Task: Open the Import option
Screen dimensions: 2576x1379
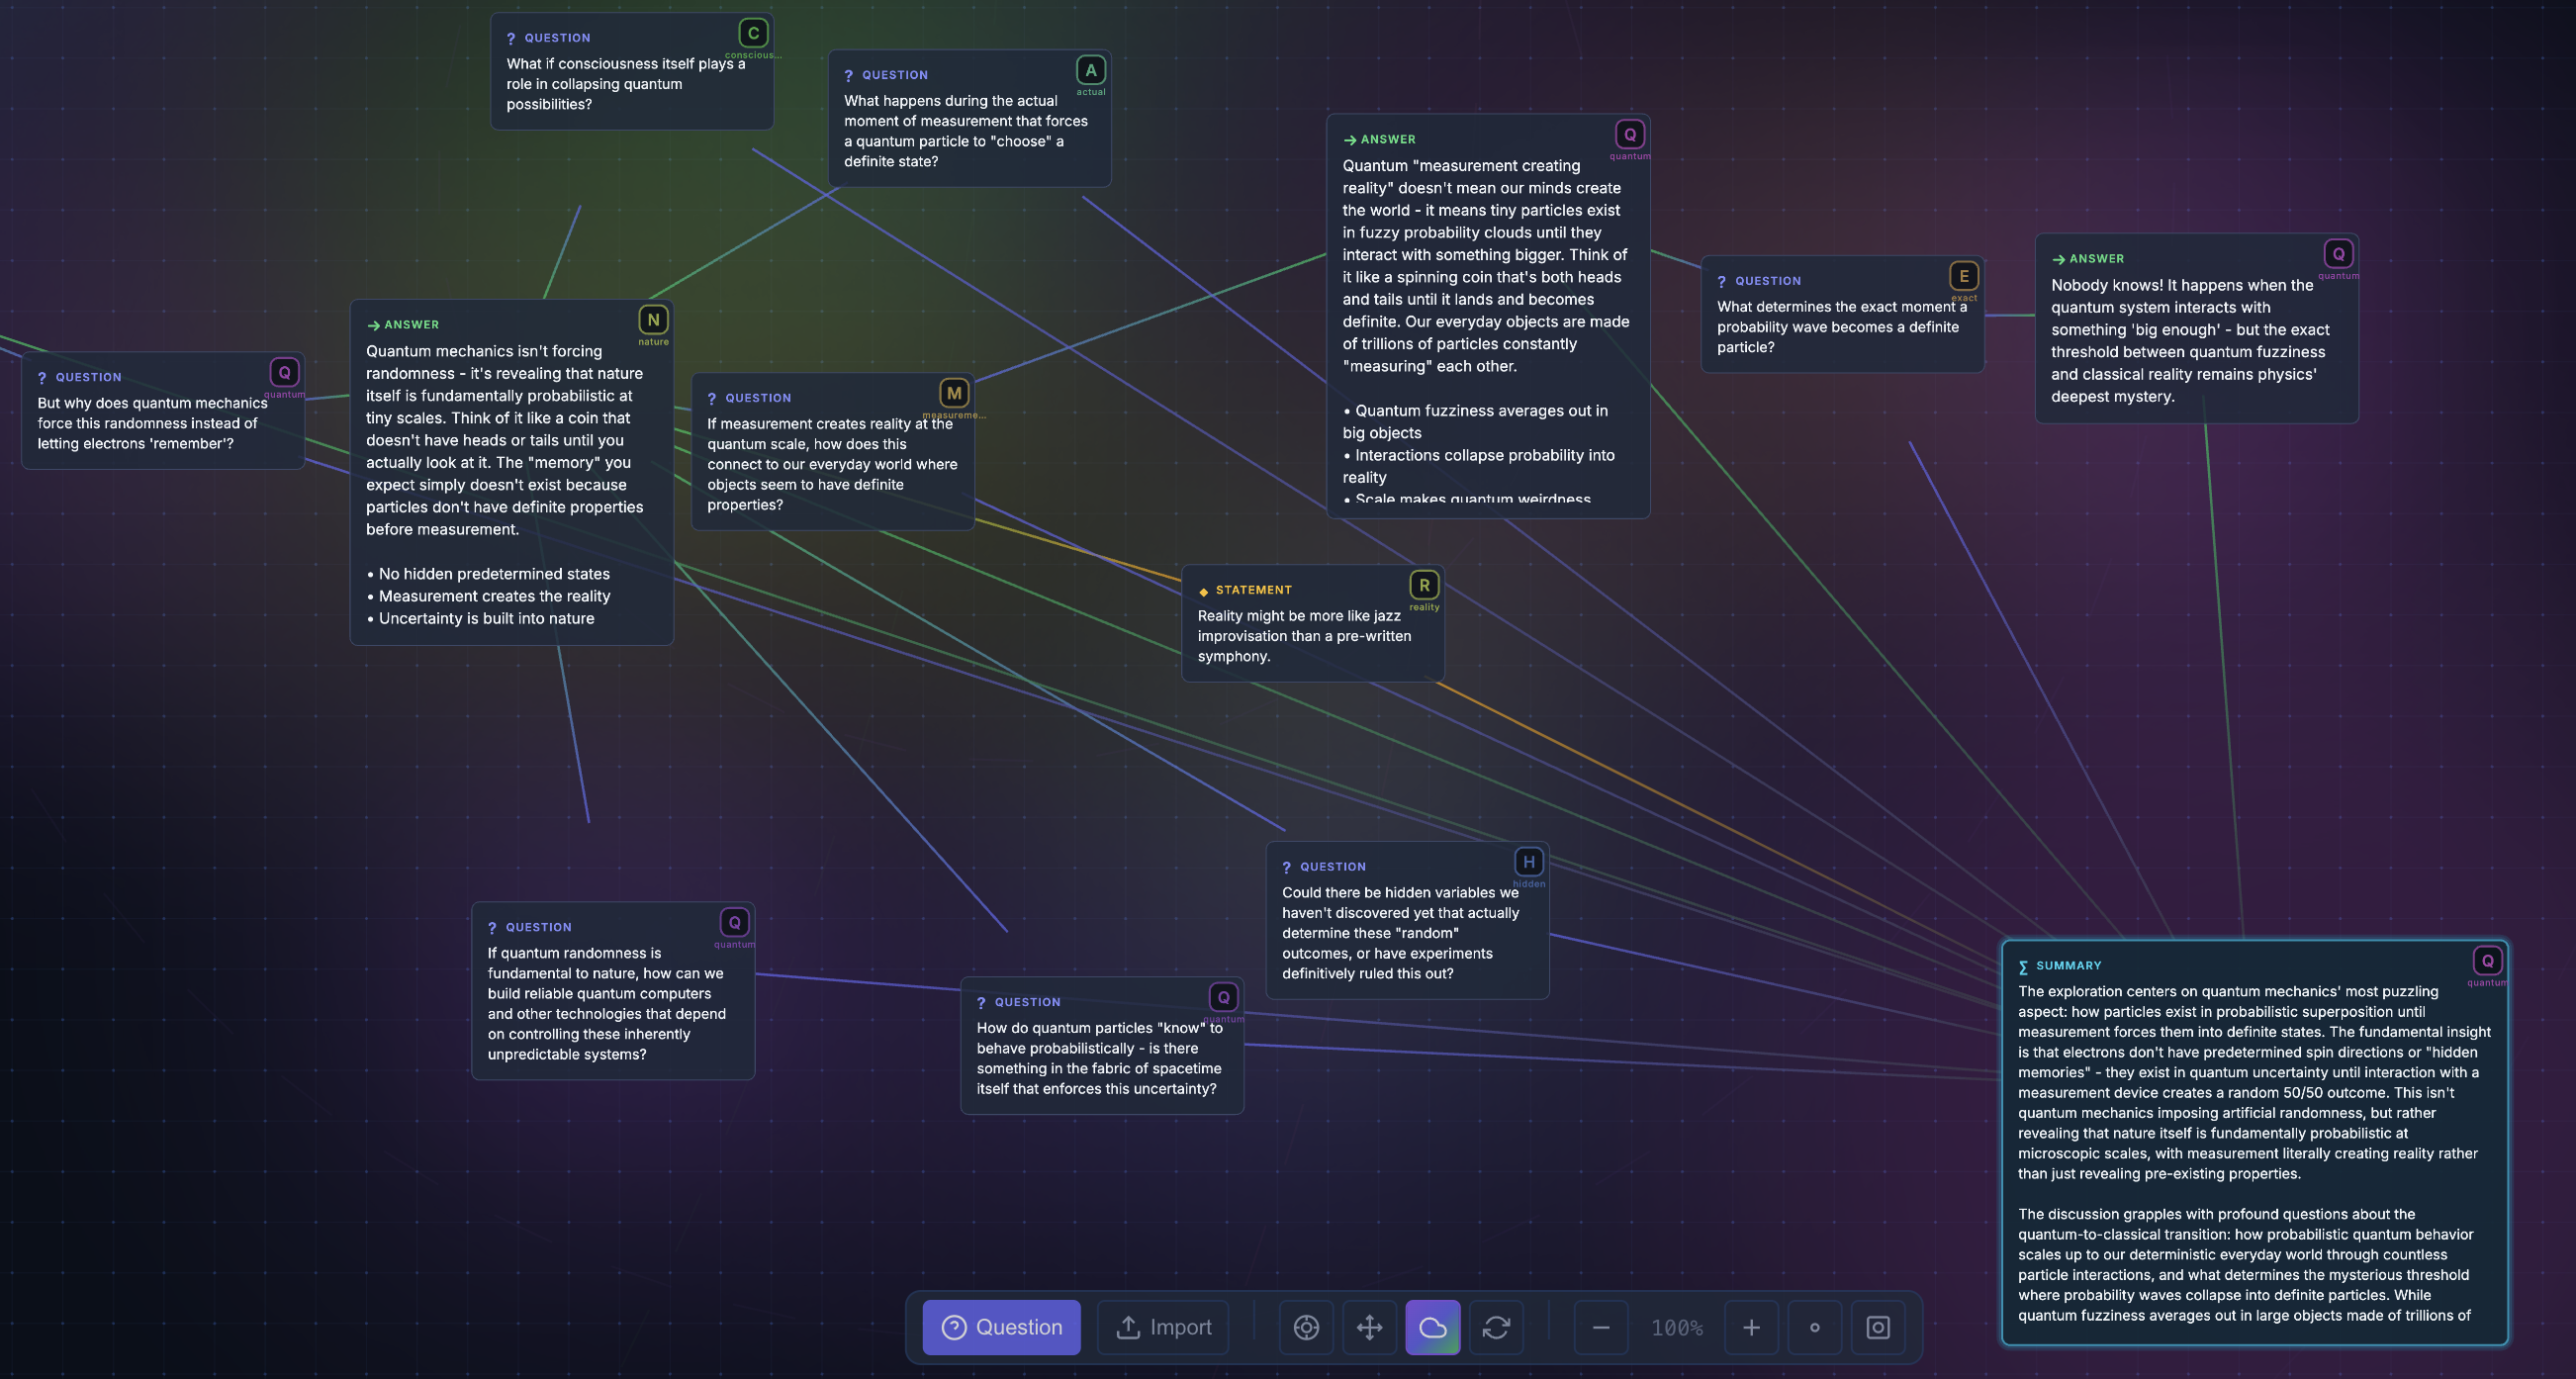Action: coord(1163,1327)
